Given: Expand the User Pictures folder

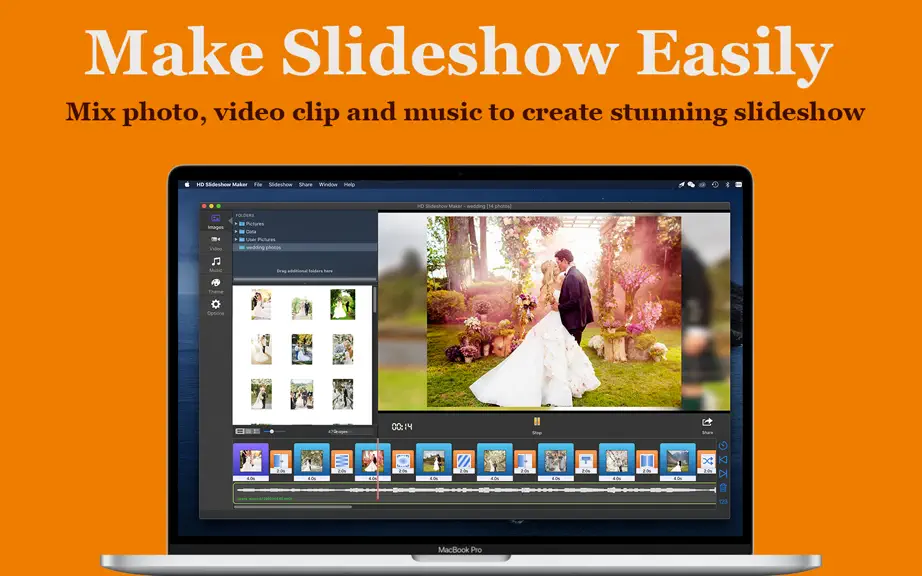Looking at the screenshot, I should point(236,239).
